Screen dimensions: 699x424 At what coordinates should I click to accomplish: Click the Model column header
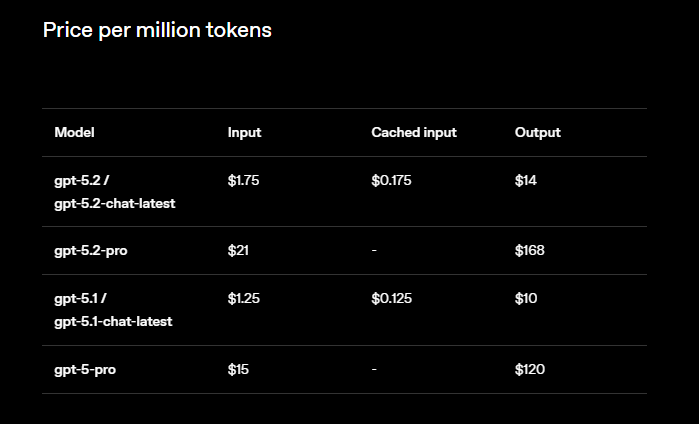coord(75,132)
